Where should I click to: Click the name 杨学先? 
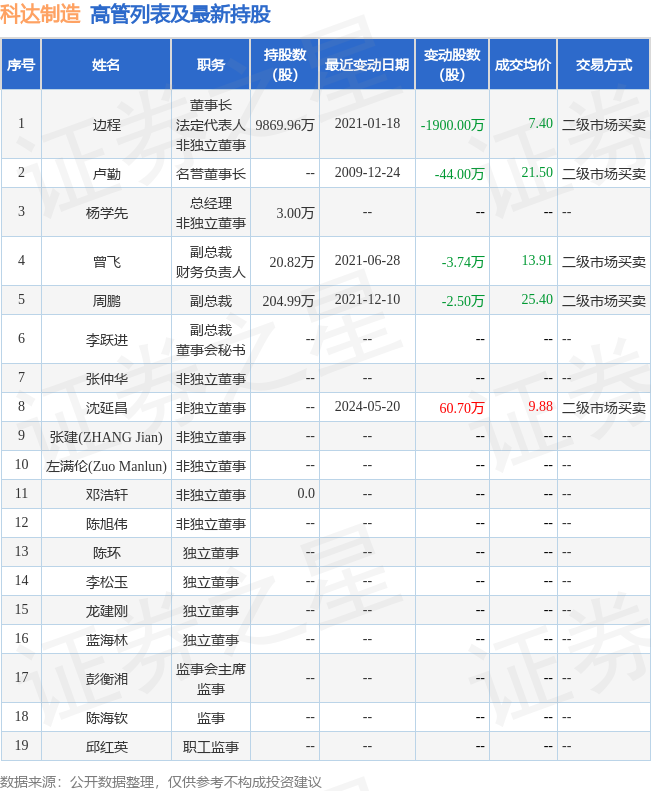tap(106, 213)
